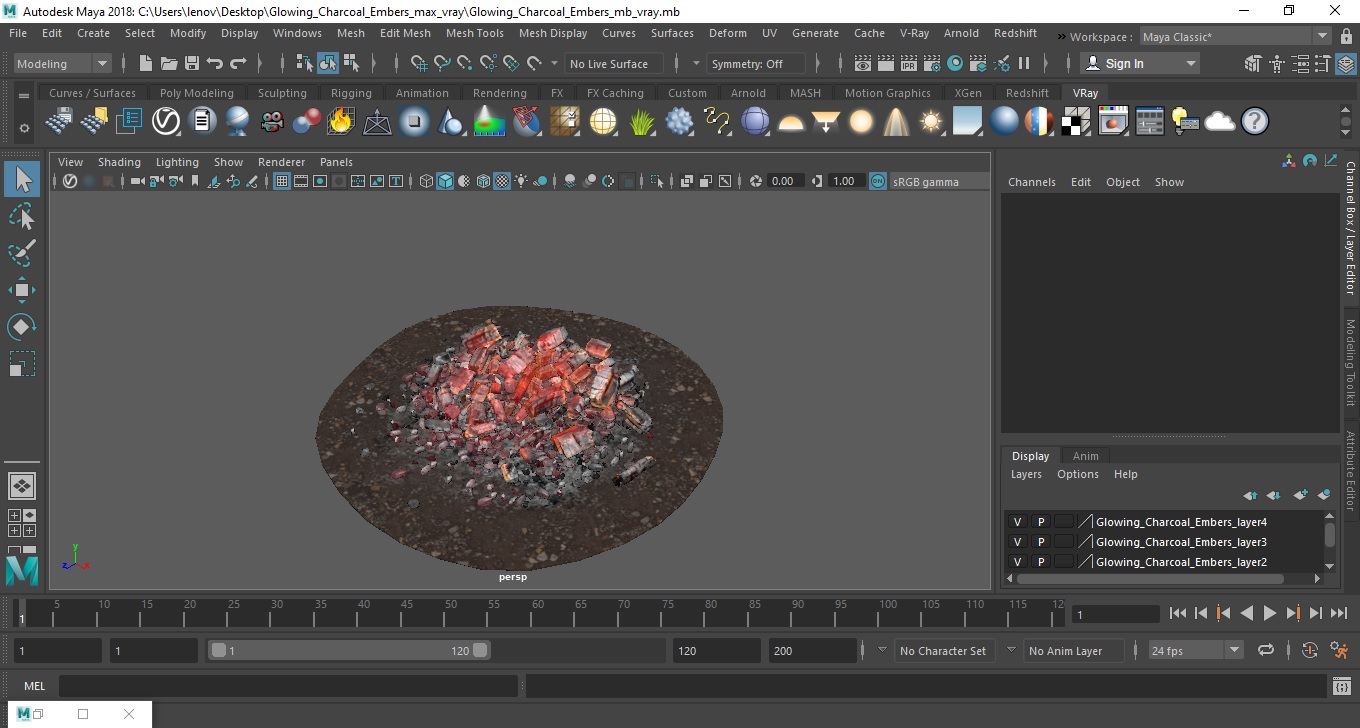Switch to the Rendering shelf tab
This screenshot has width=1360, height=728.
click(499, 93)
